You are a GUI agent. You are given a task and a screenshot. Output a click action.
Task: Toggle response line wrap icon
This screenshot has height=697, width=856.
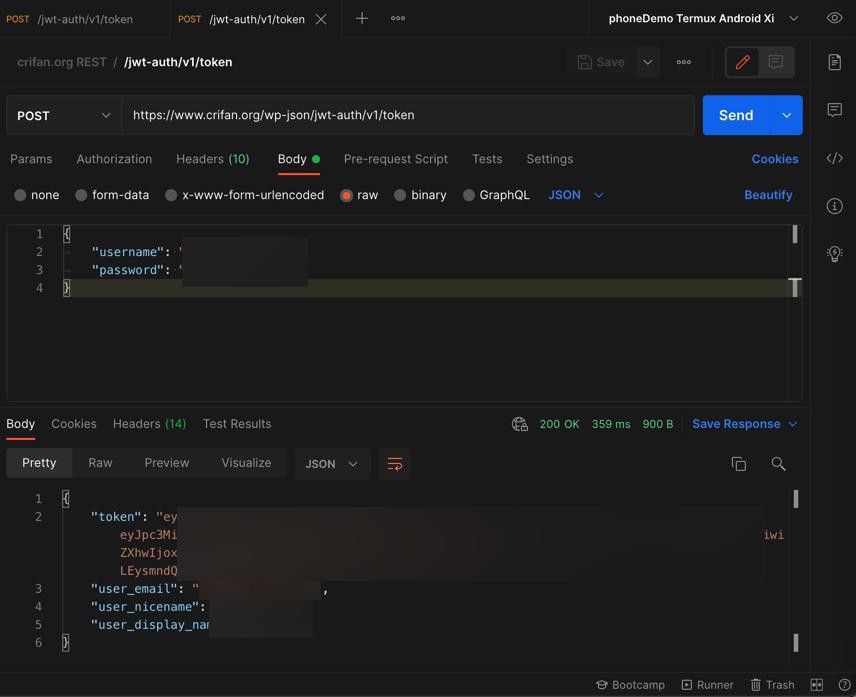tap(395, 464)
